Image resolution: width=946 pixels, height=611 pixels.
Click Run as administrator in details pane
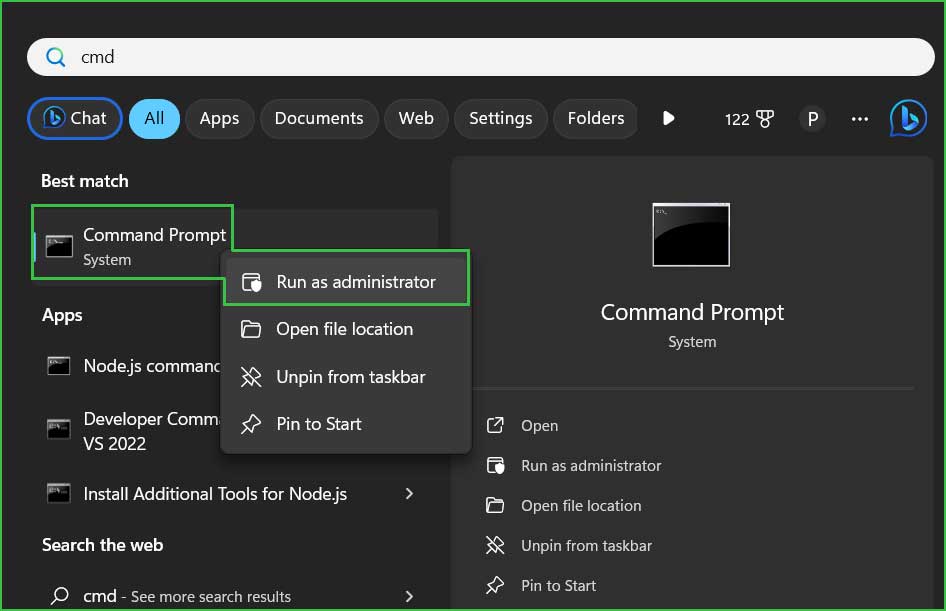(591, 466)
